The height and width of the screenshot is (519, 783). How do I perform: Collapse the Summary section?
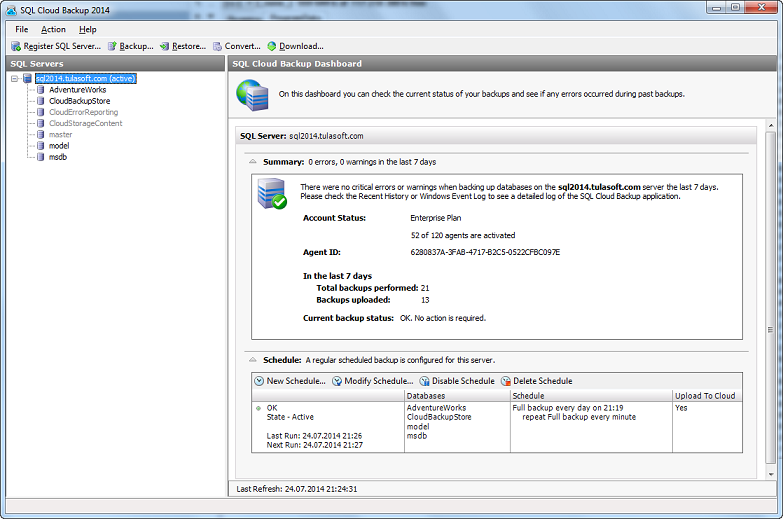253,162
